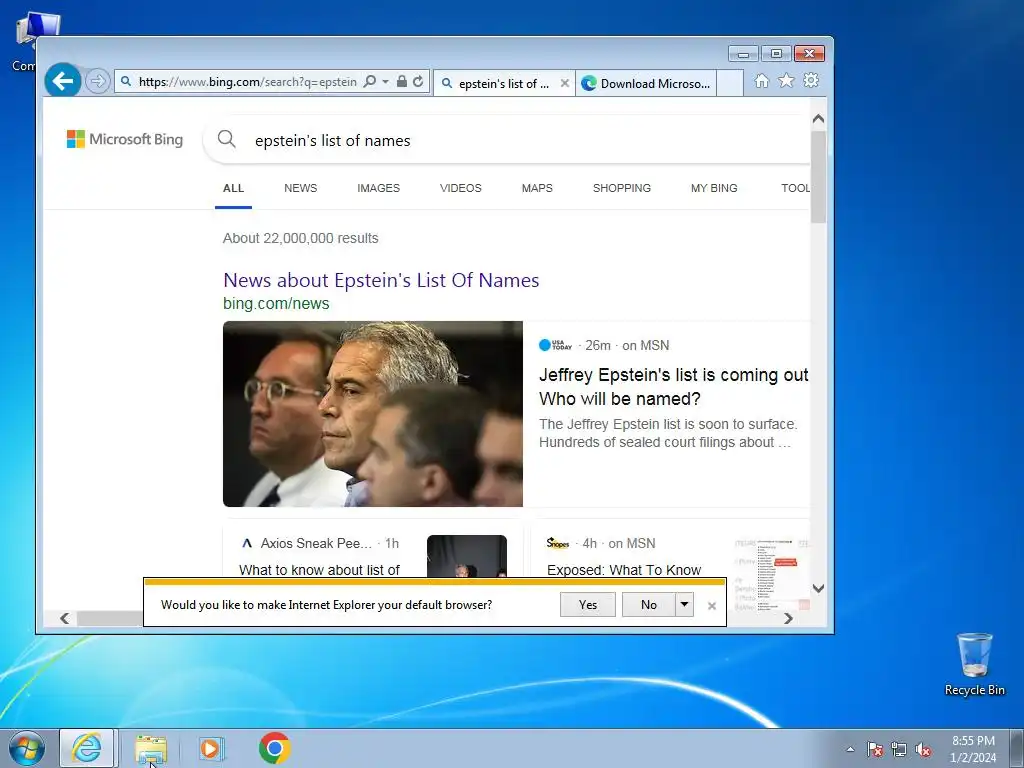Click the horizontal scrollbar left arrow

(65, 618)
